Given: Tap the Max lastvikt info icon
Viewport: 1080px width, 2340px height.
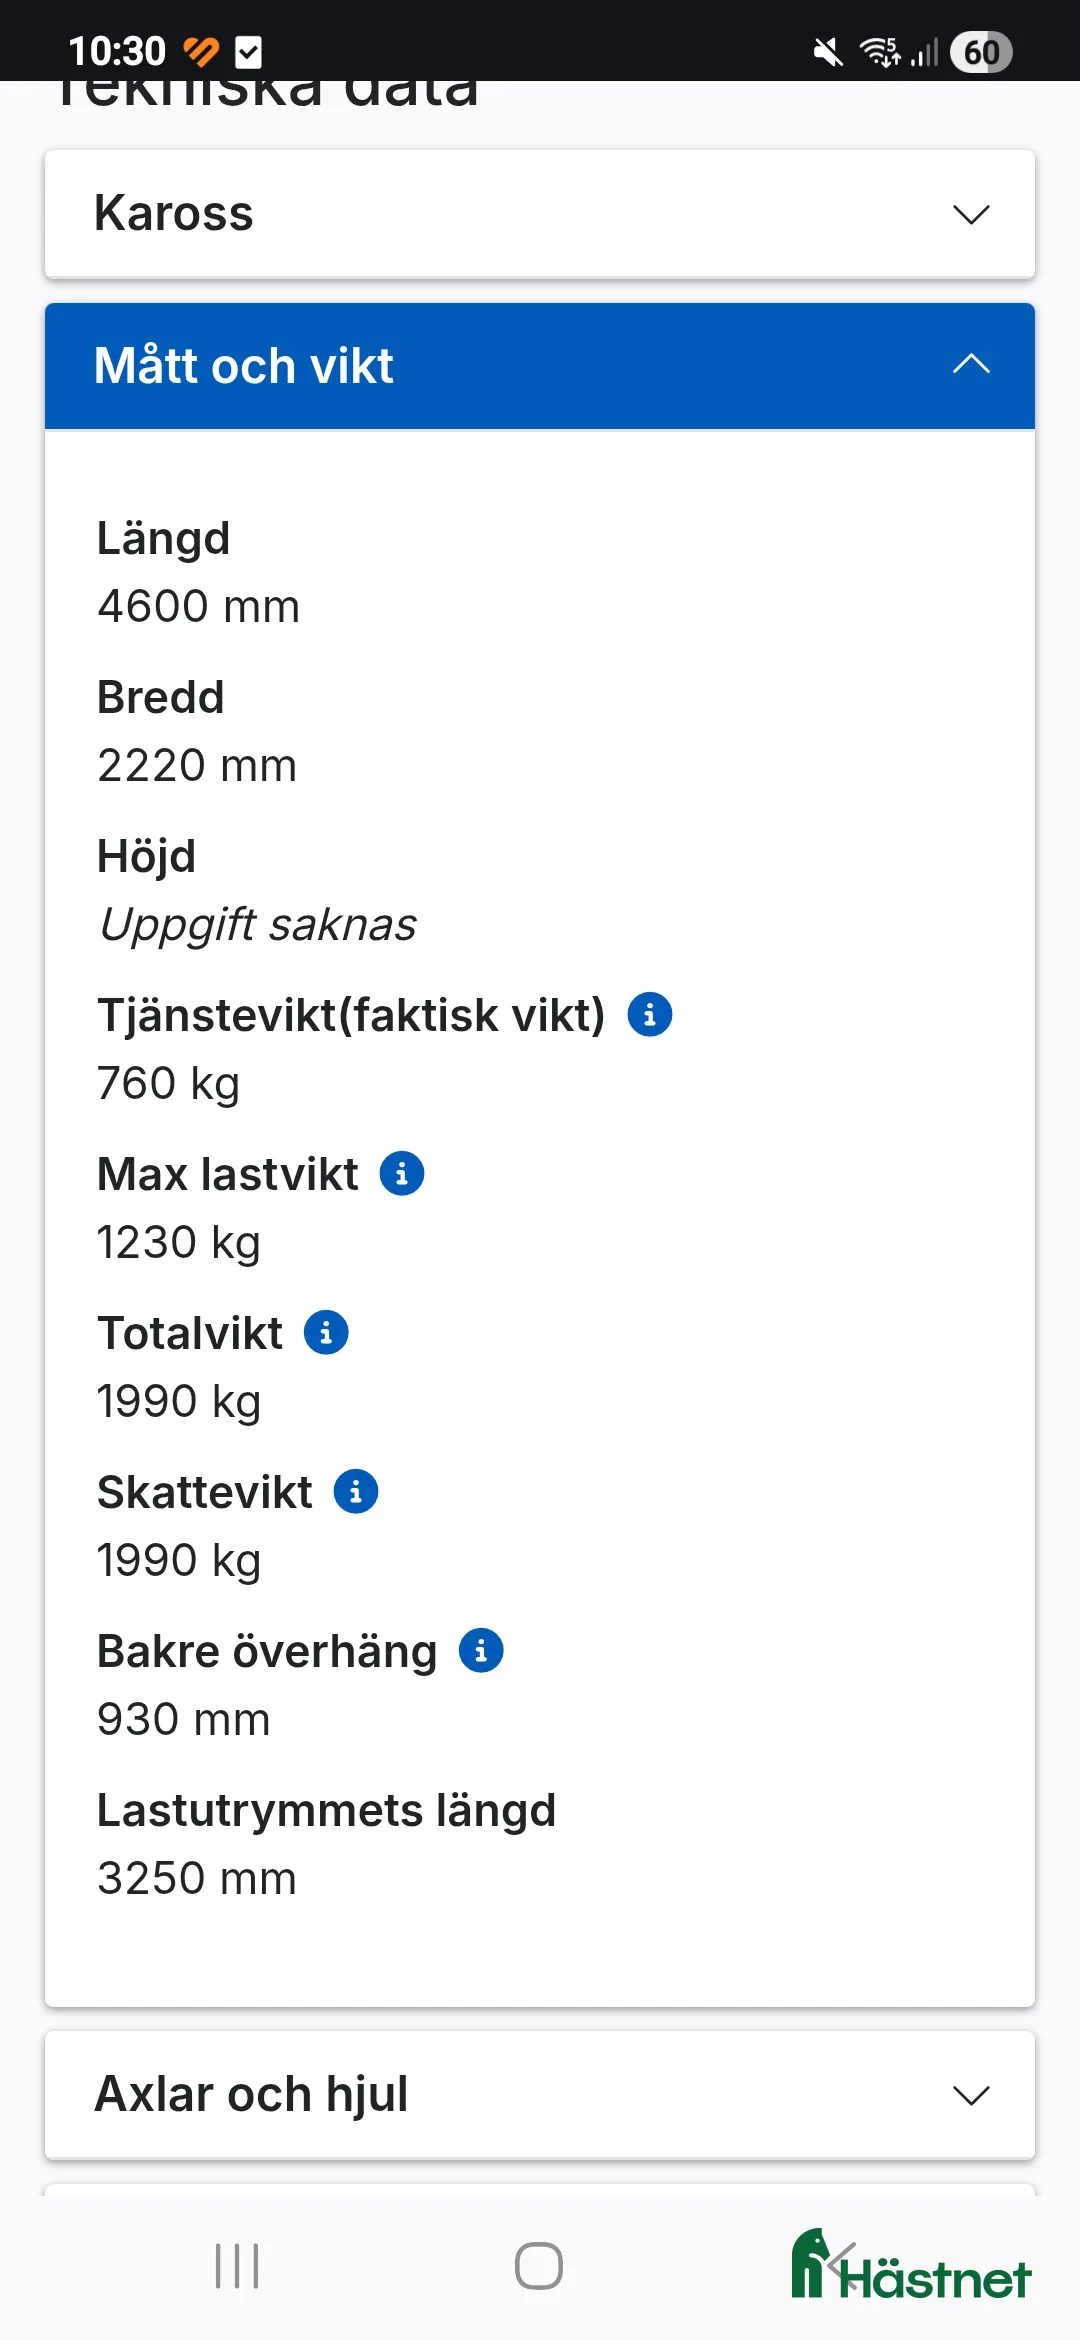Looking at the screenshot, I should [402, 1173].
